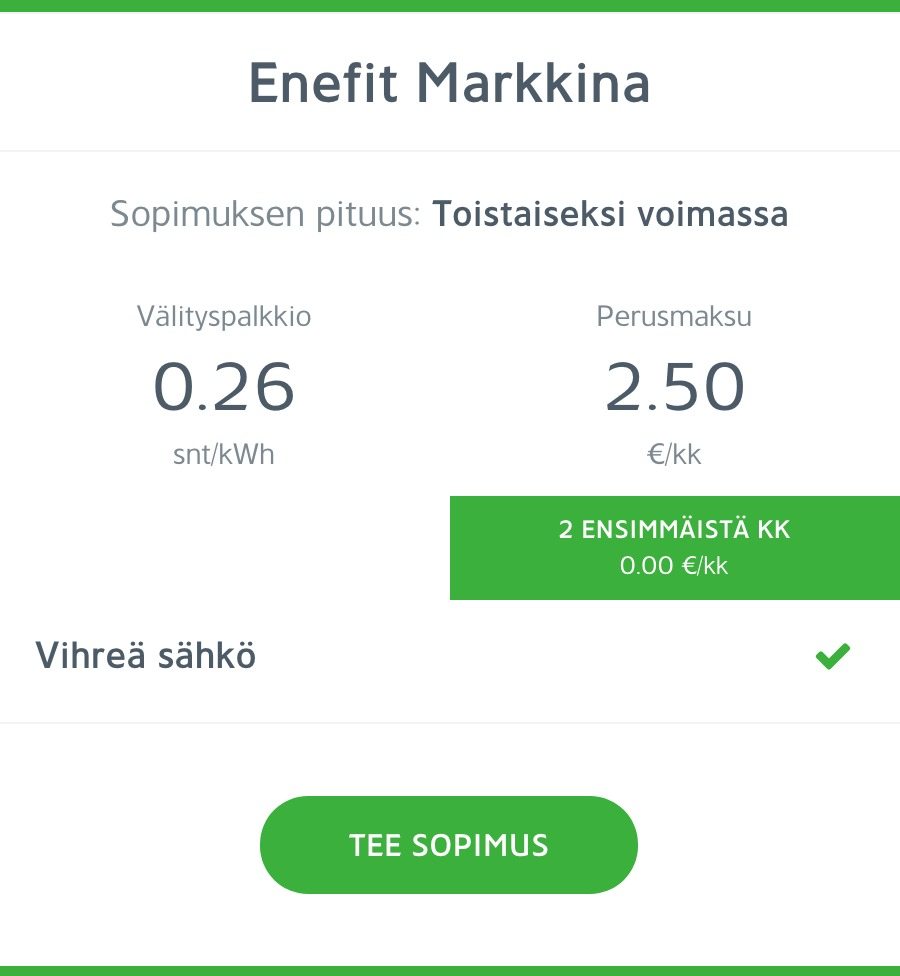Tap the €/kk unit under 2.50

(x=674, y=455)
